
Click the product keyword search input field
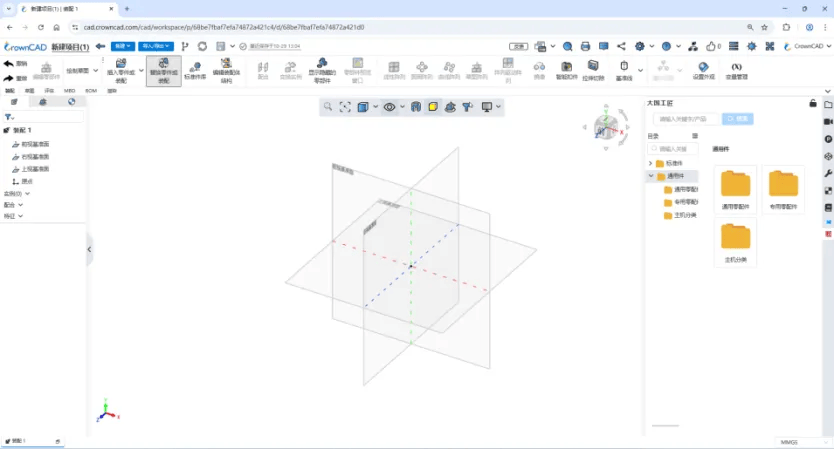687,118
